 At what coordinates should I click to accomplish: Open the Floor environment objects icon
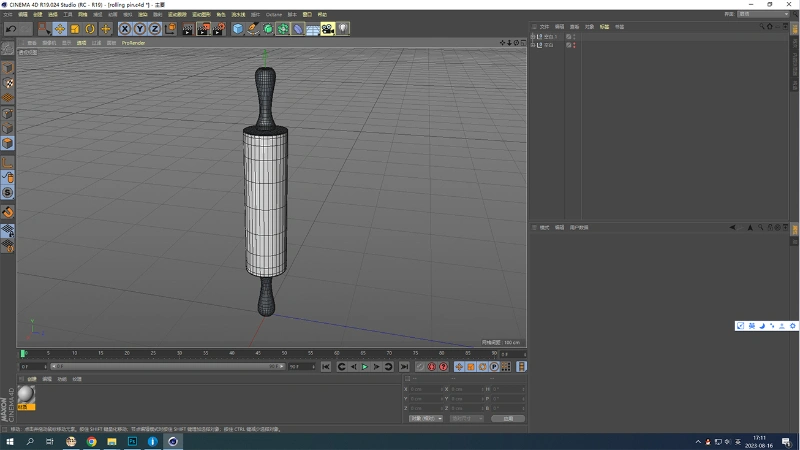[x=313, y=29]
